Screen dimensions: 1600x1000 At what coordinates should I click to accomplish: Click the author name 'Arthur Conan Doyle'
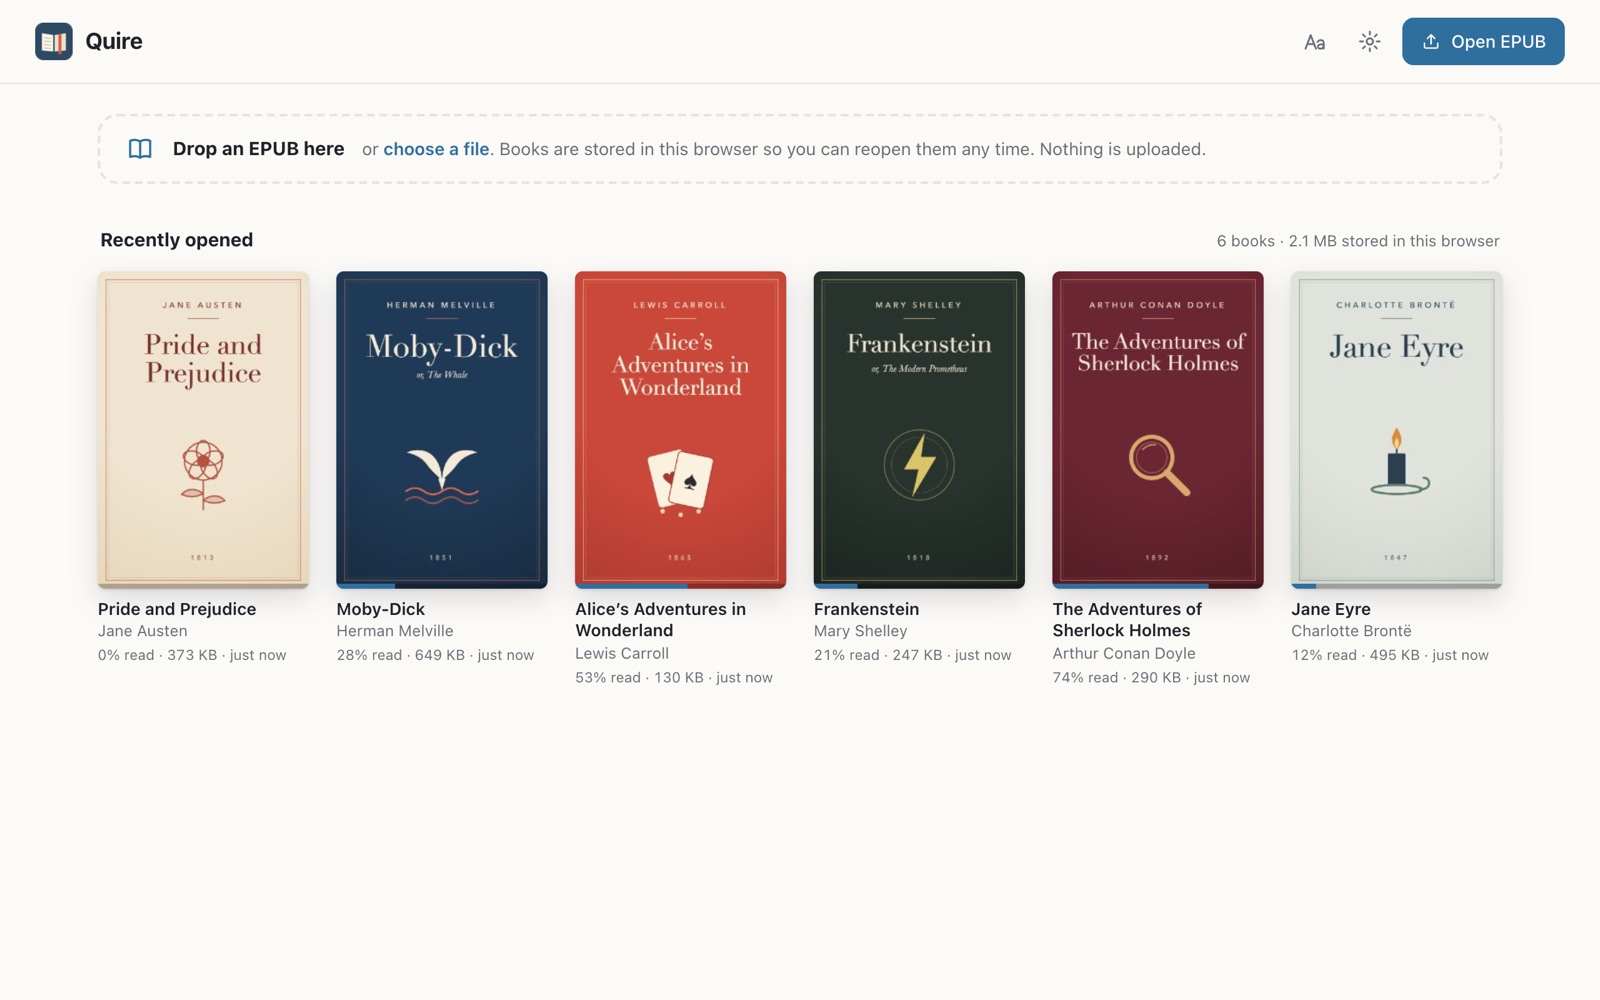click(1124, 653)
